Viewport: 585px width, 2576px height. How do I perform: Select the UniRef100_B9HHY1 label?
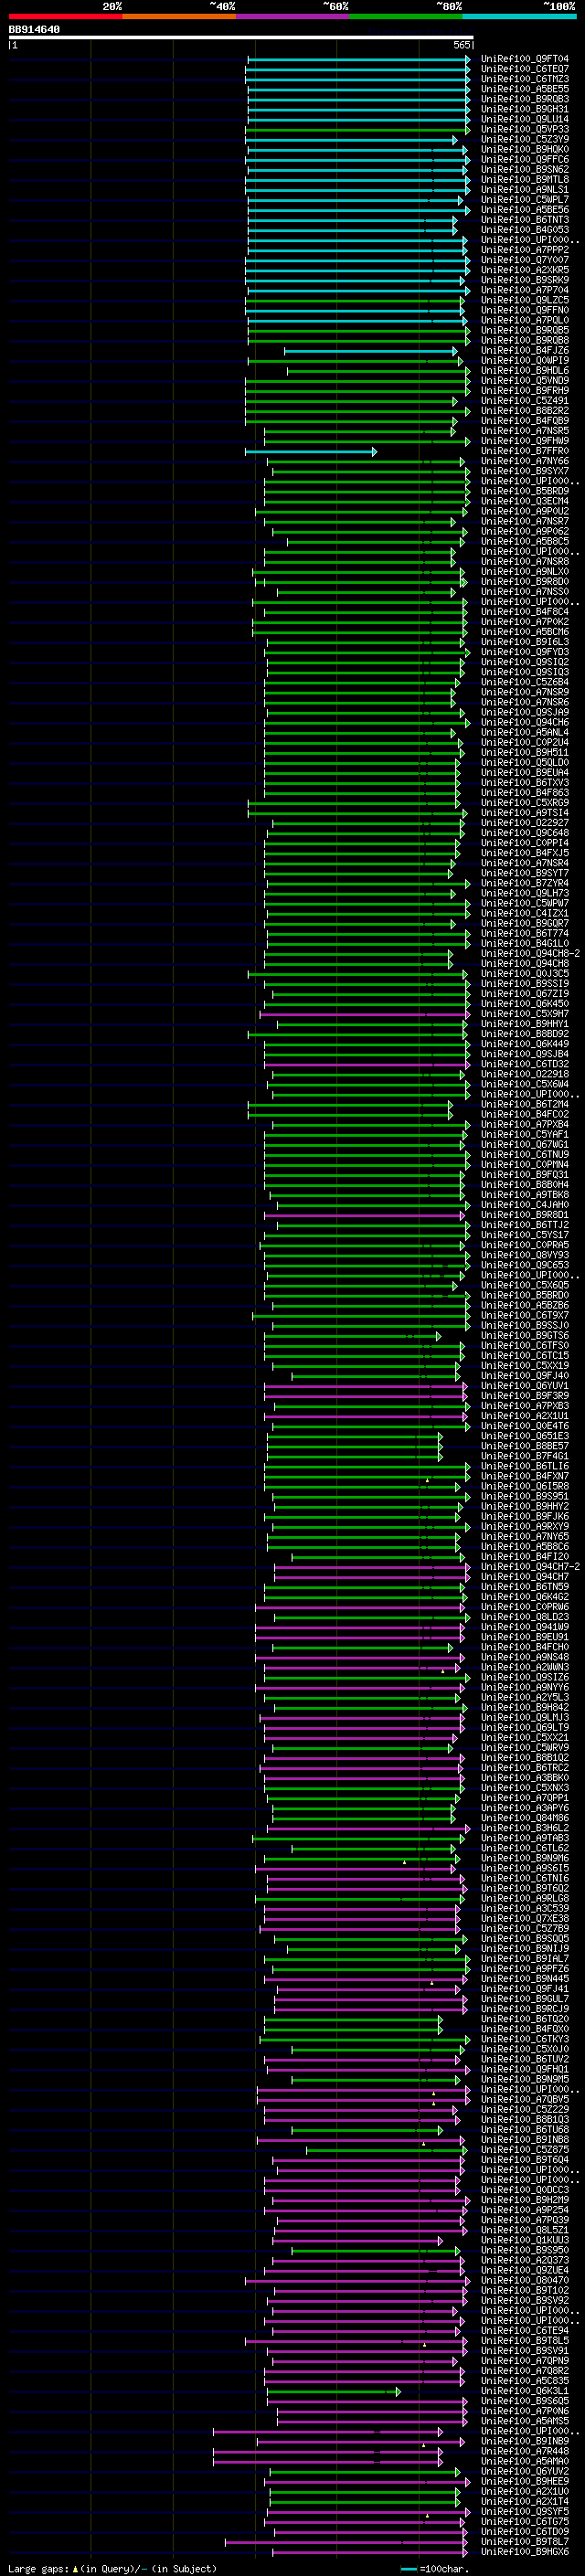pos(525,1024)
